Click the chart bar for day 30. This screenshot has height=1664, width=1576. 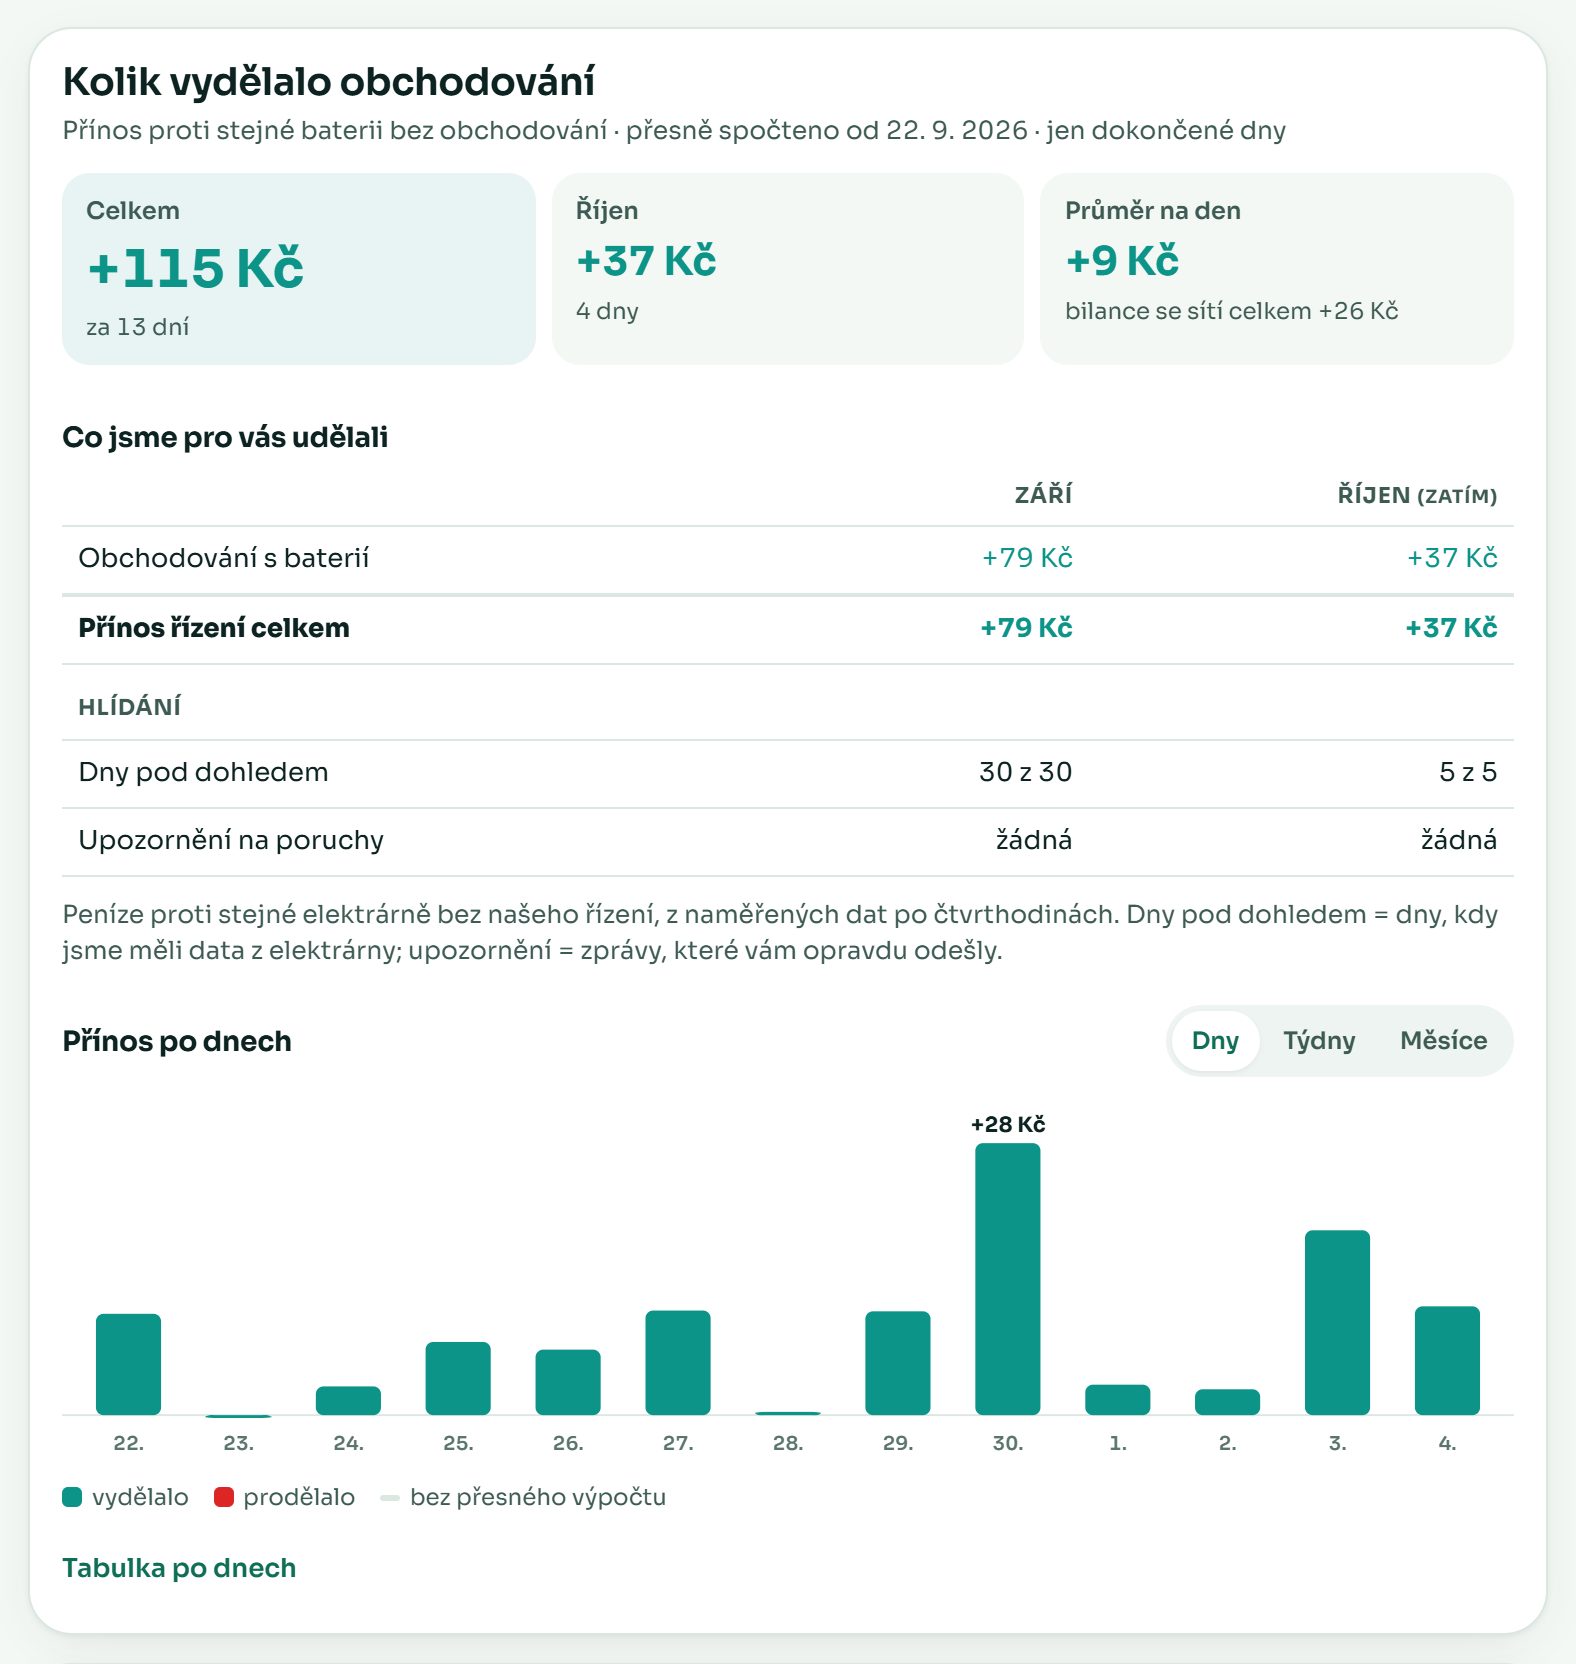1008,1279
